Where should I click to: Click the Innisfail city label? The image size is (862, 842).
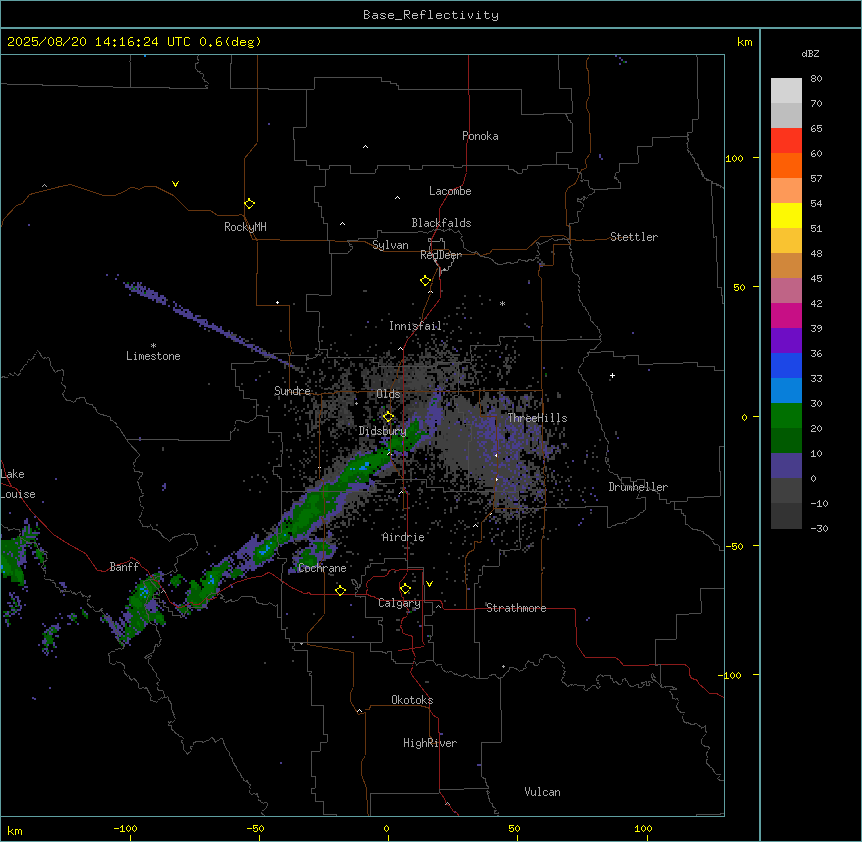point(416,326)
